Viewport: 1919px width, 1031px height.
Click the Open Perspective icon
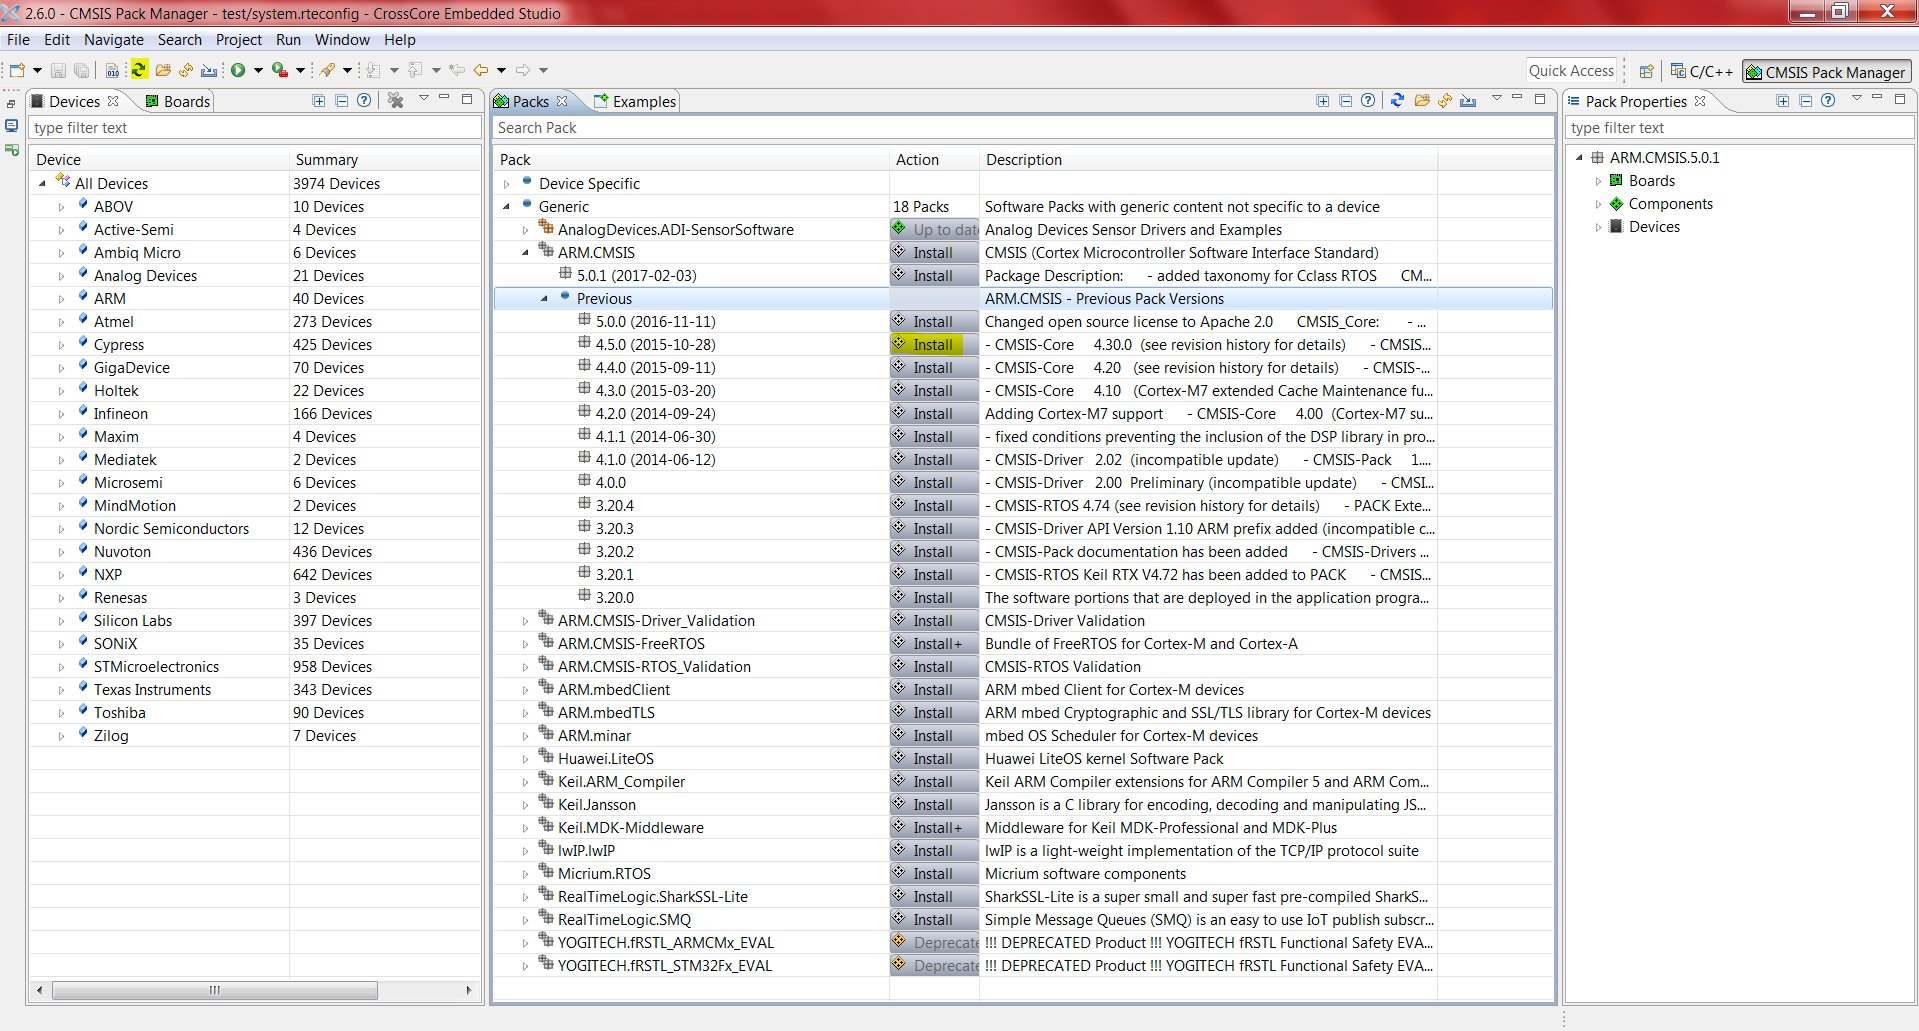tap(1646, 72)
